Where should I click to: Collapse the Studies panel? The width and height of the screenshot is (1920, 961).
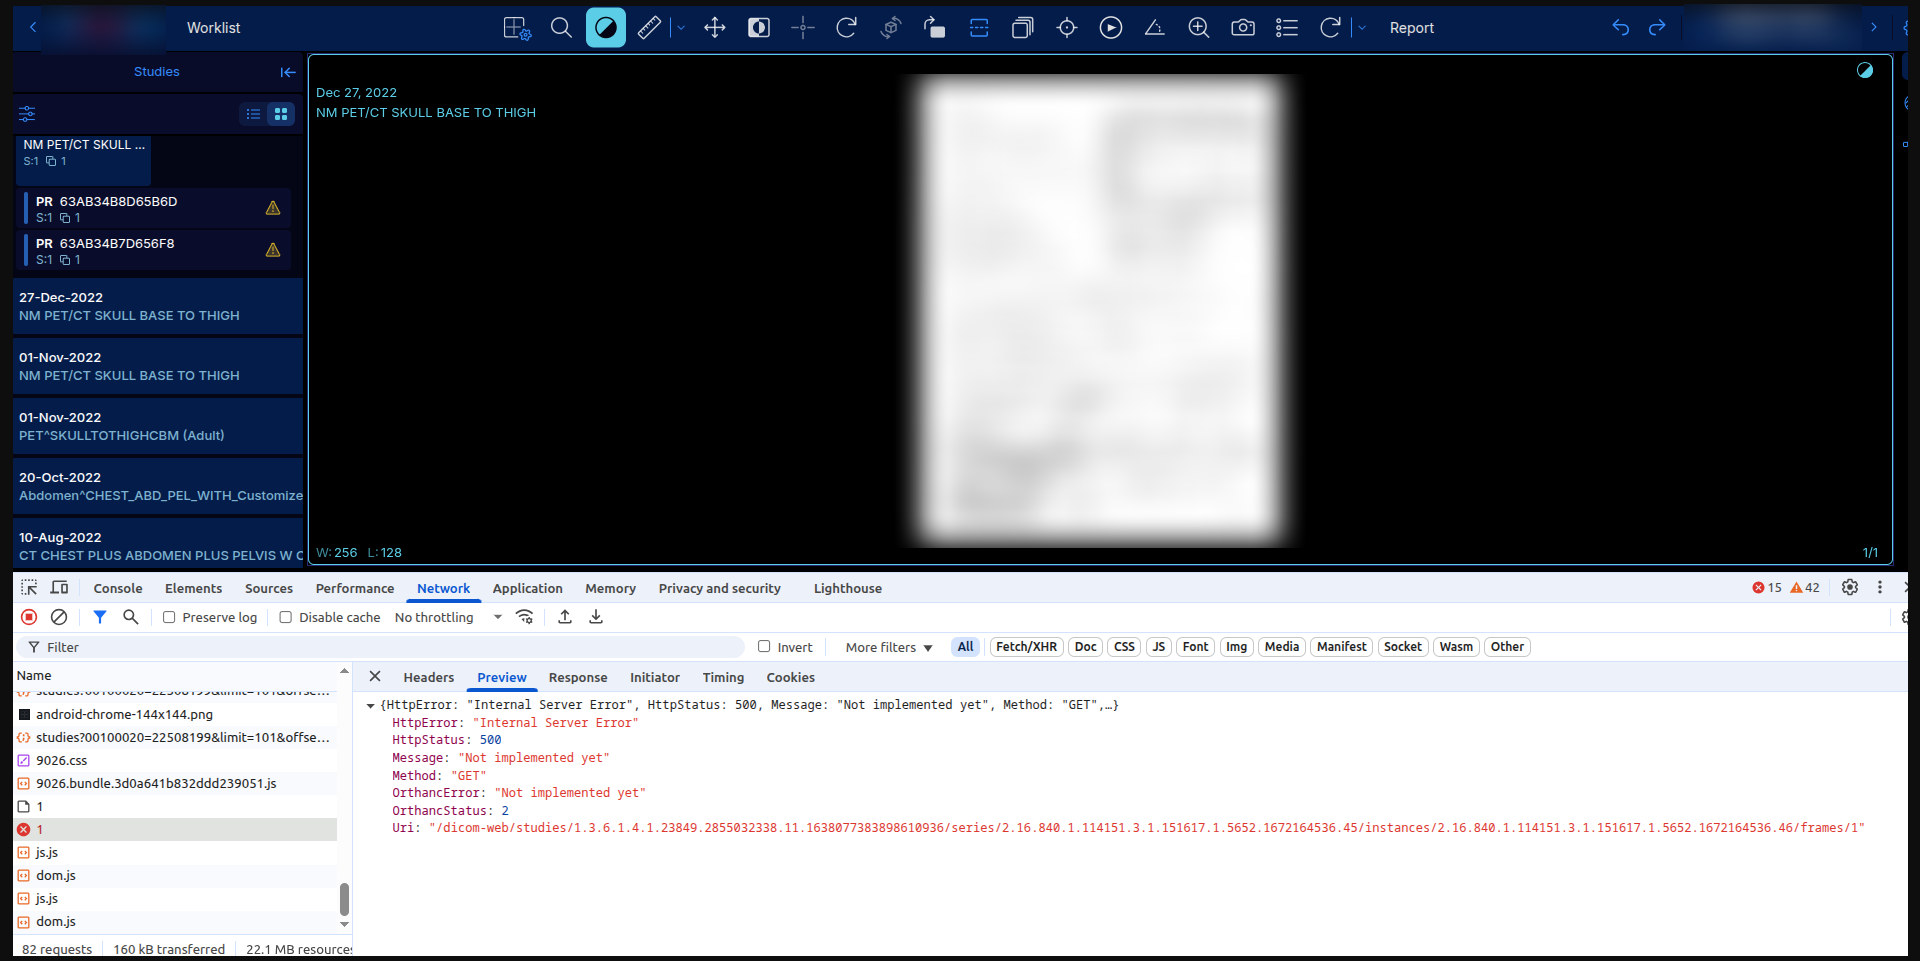click(x=288, y=72)
